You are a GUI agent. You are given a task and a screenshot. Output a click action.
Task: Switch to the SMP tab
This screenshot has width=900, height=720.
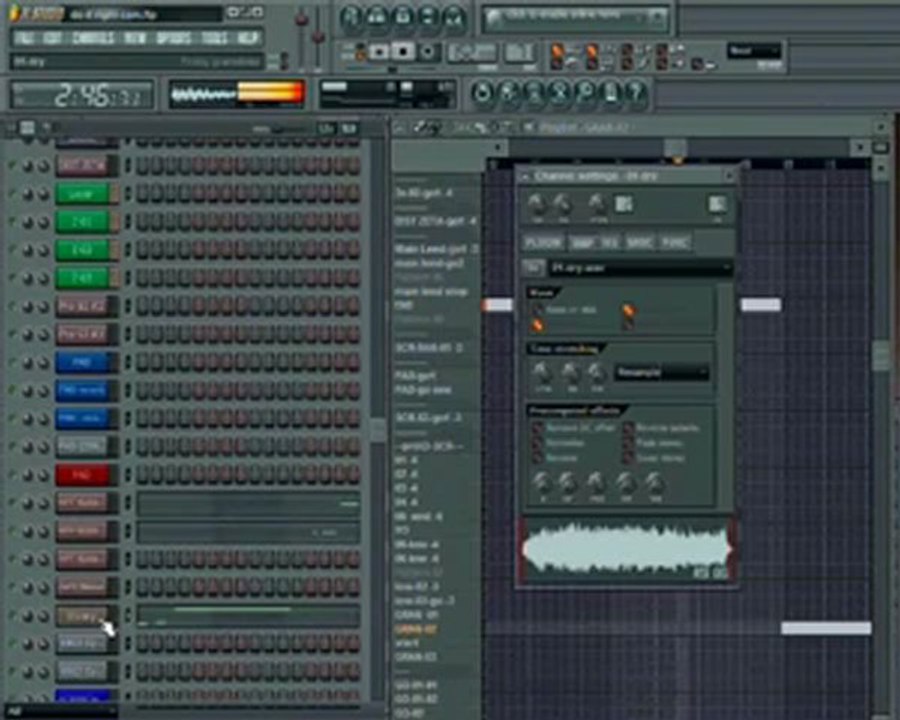581,243
